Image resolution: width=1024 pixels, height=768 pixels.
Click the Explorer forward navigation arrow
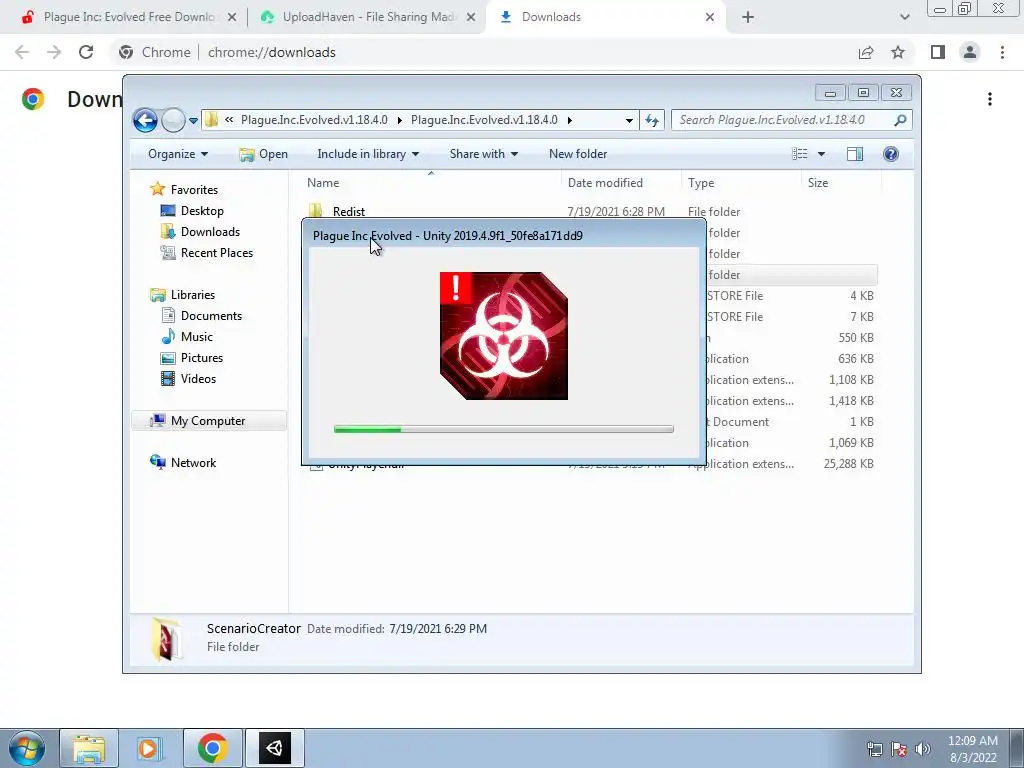pos(173,120)
